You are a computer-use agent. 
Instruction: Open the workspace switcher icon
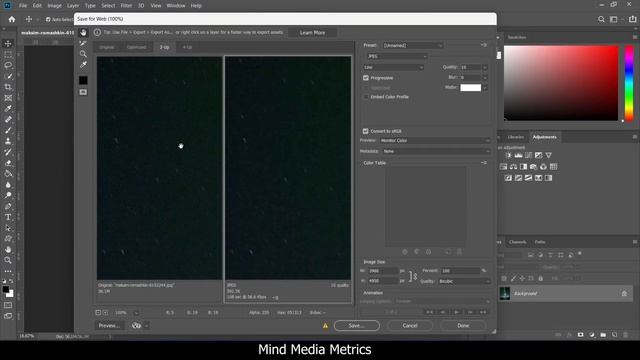coord(613,19)
